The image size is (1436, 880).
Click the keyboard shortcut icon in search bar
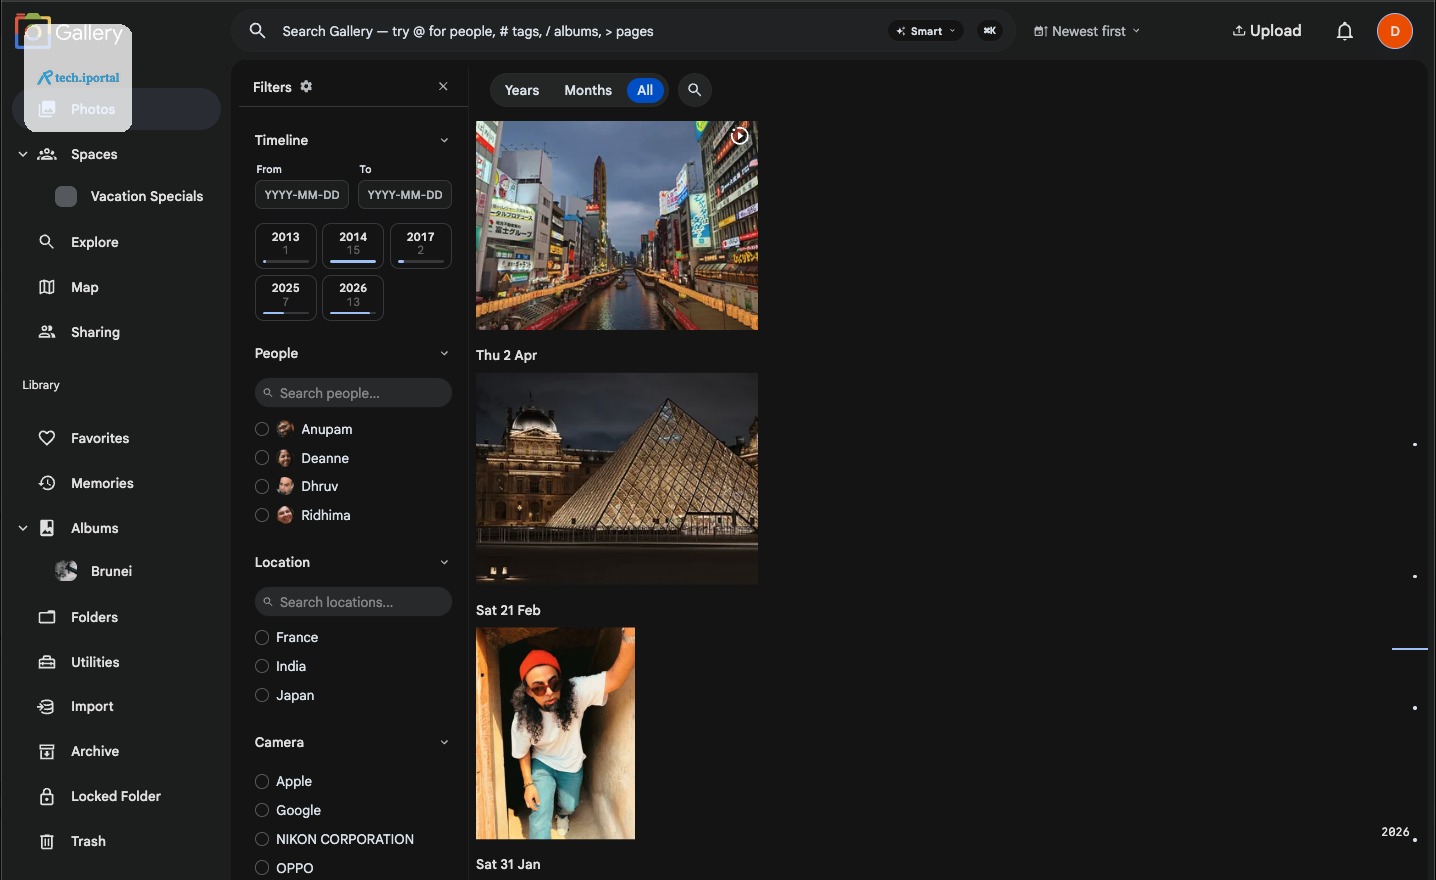(990, 31)
